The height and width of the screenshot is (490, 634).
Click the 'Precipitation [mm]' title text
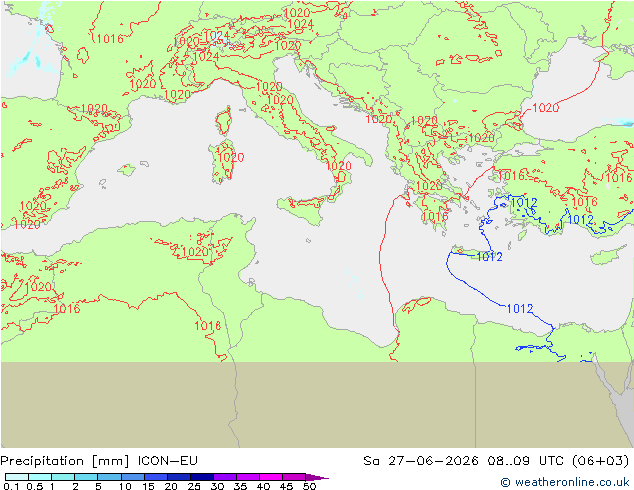(65, 461)
